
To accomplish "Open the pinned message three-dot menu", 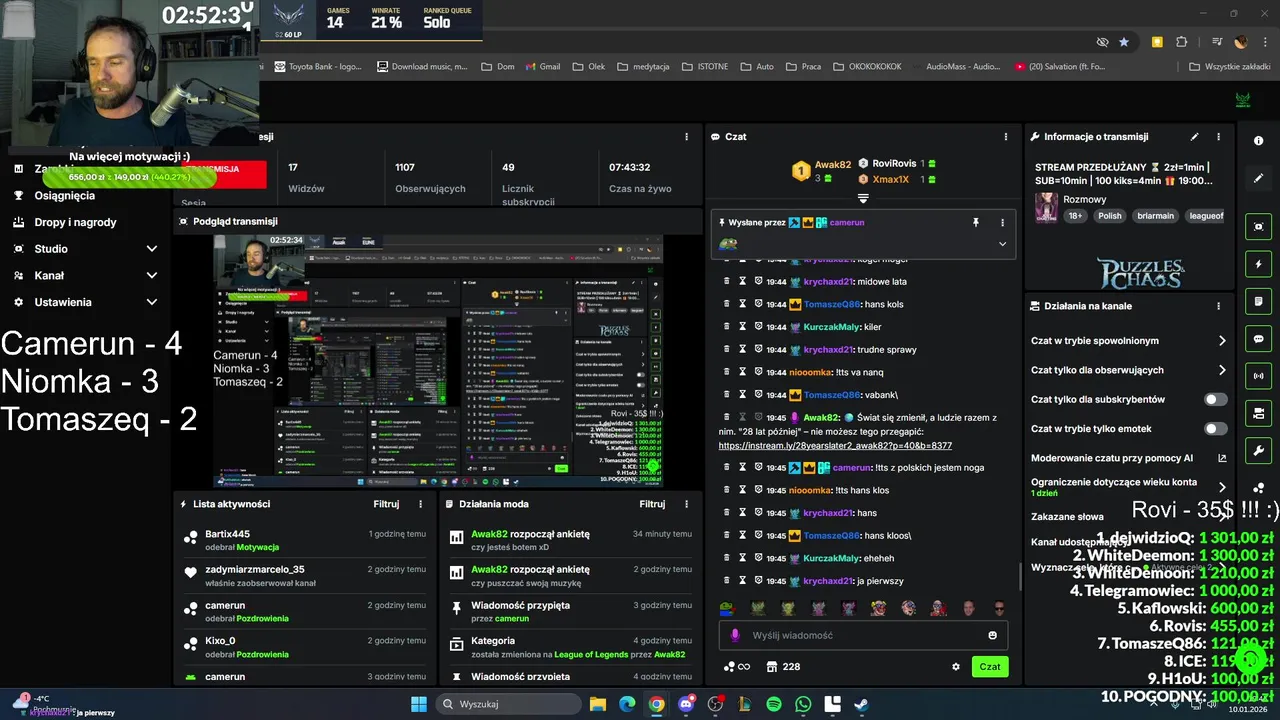I will [1002, 223].
